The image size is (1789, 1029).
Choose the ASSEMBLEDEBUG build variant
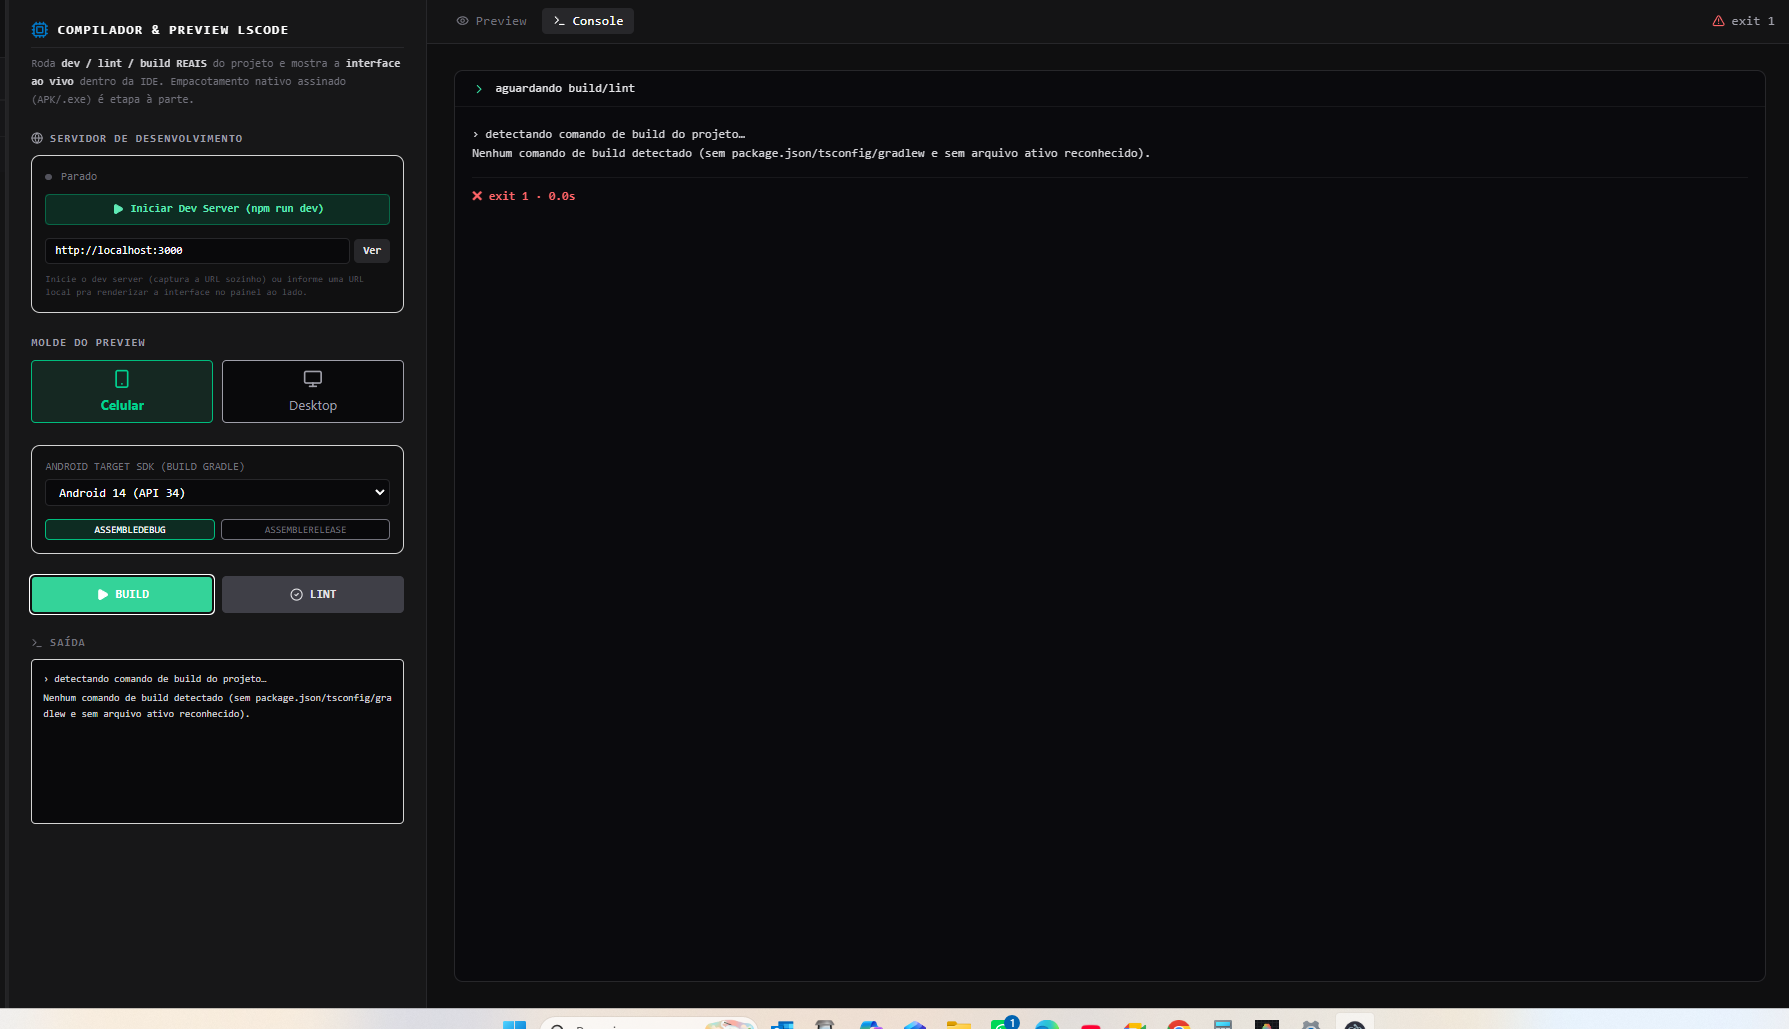click(130, 530)
